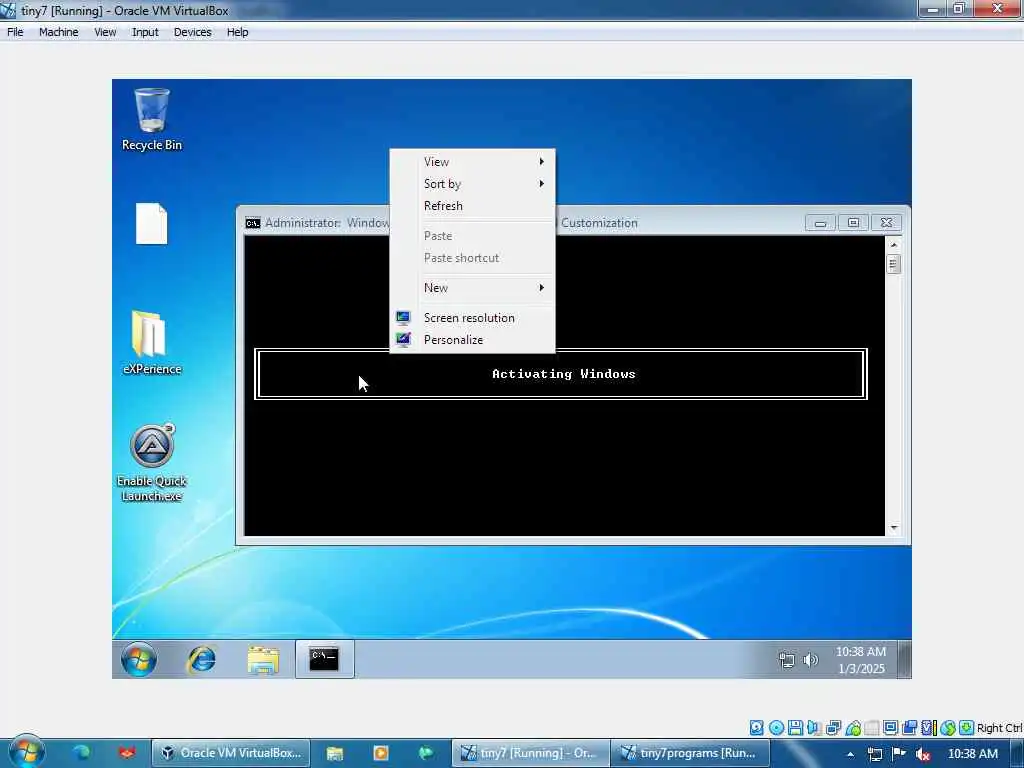Click VirtualBox shared folders status icon
The width and height of the screenshot is (1024, 768).
tap(872, 728)
